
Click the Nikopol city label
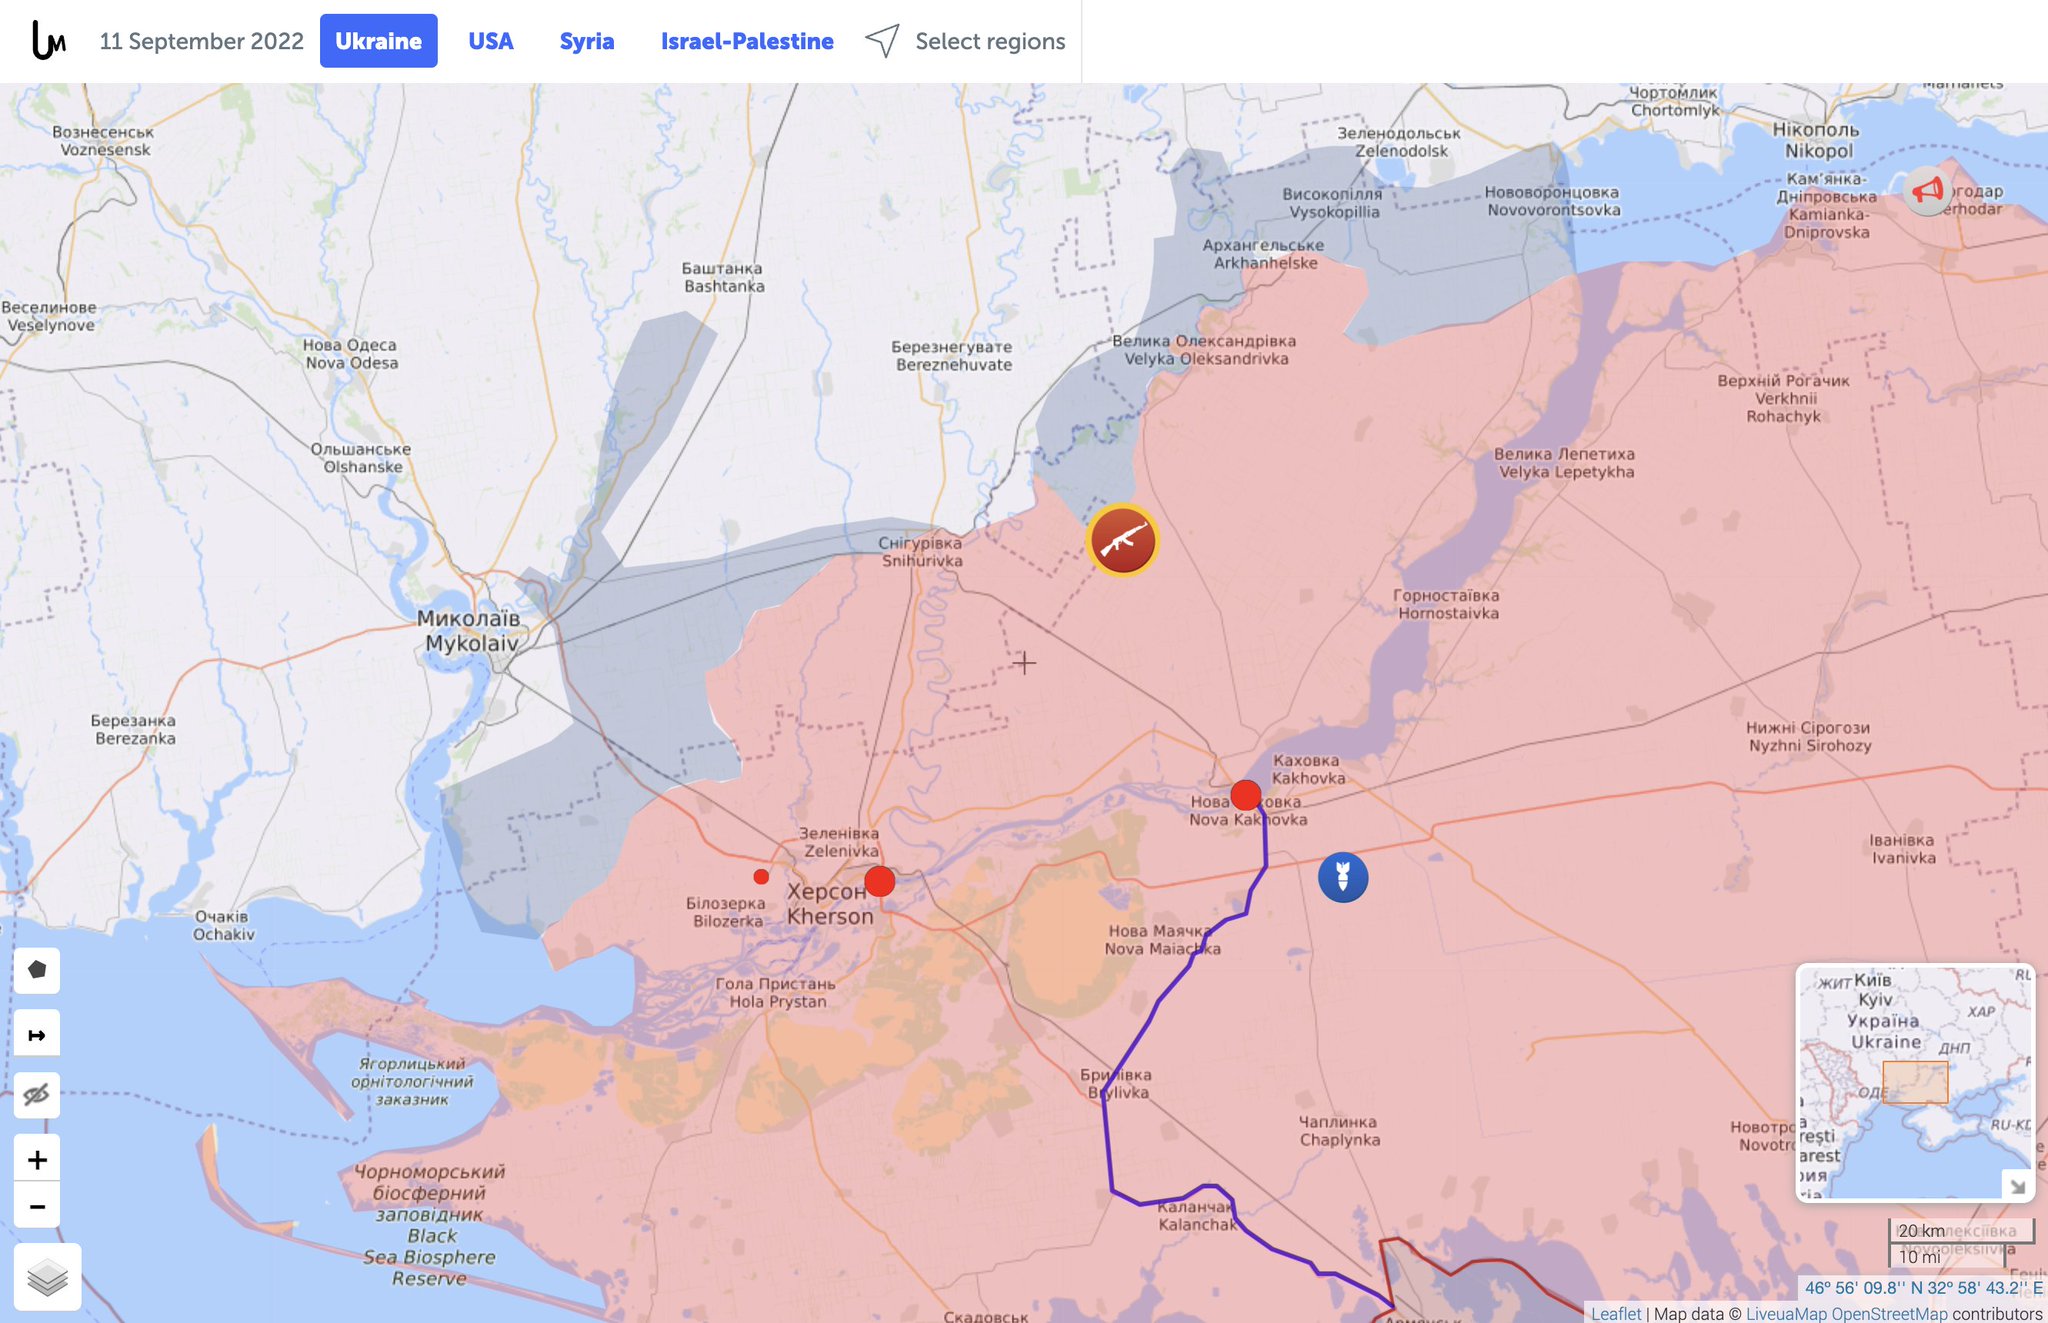pyautogui.click(x=1817, y=140)
